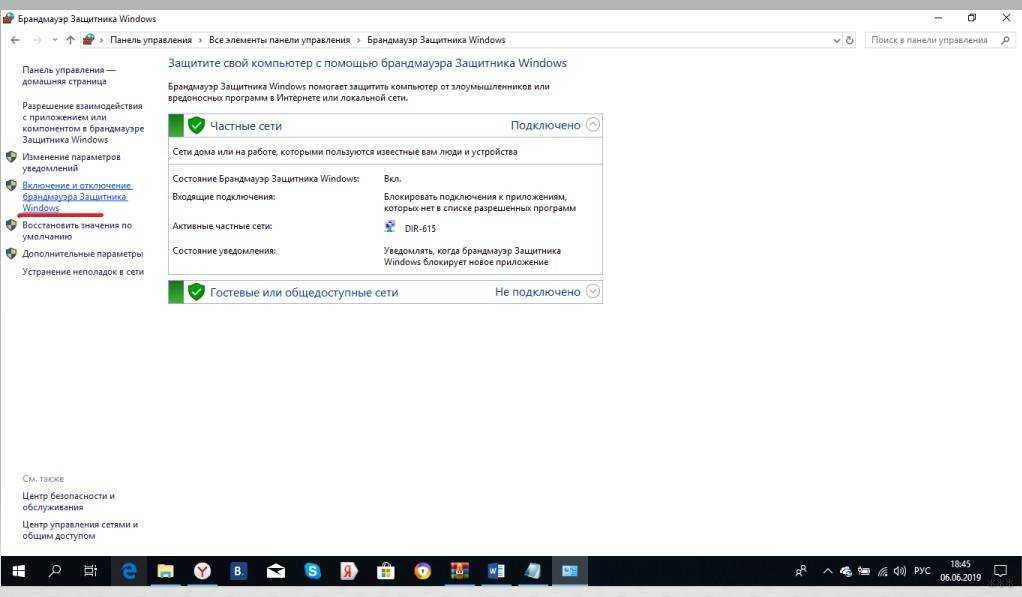Screen dimensions: 1022x597
Task: Refresh the control panel page
Action: [x=849, y=40]
